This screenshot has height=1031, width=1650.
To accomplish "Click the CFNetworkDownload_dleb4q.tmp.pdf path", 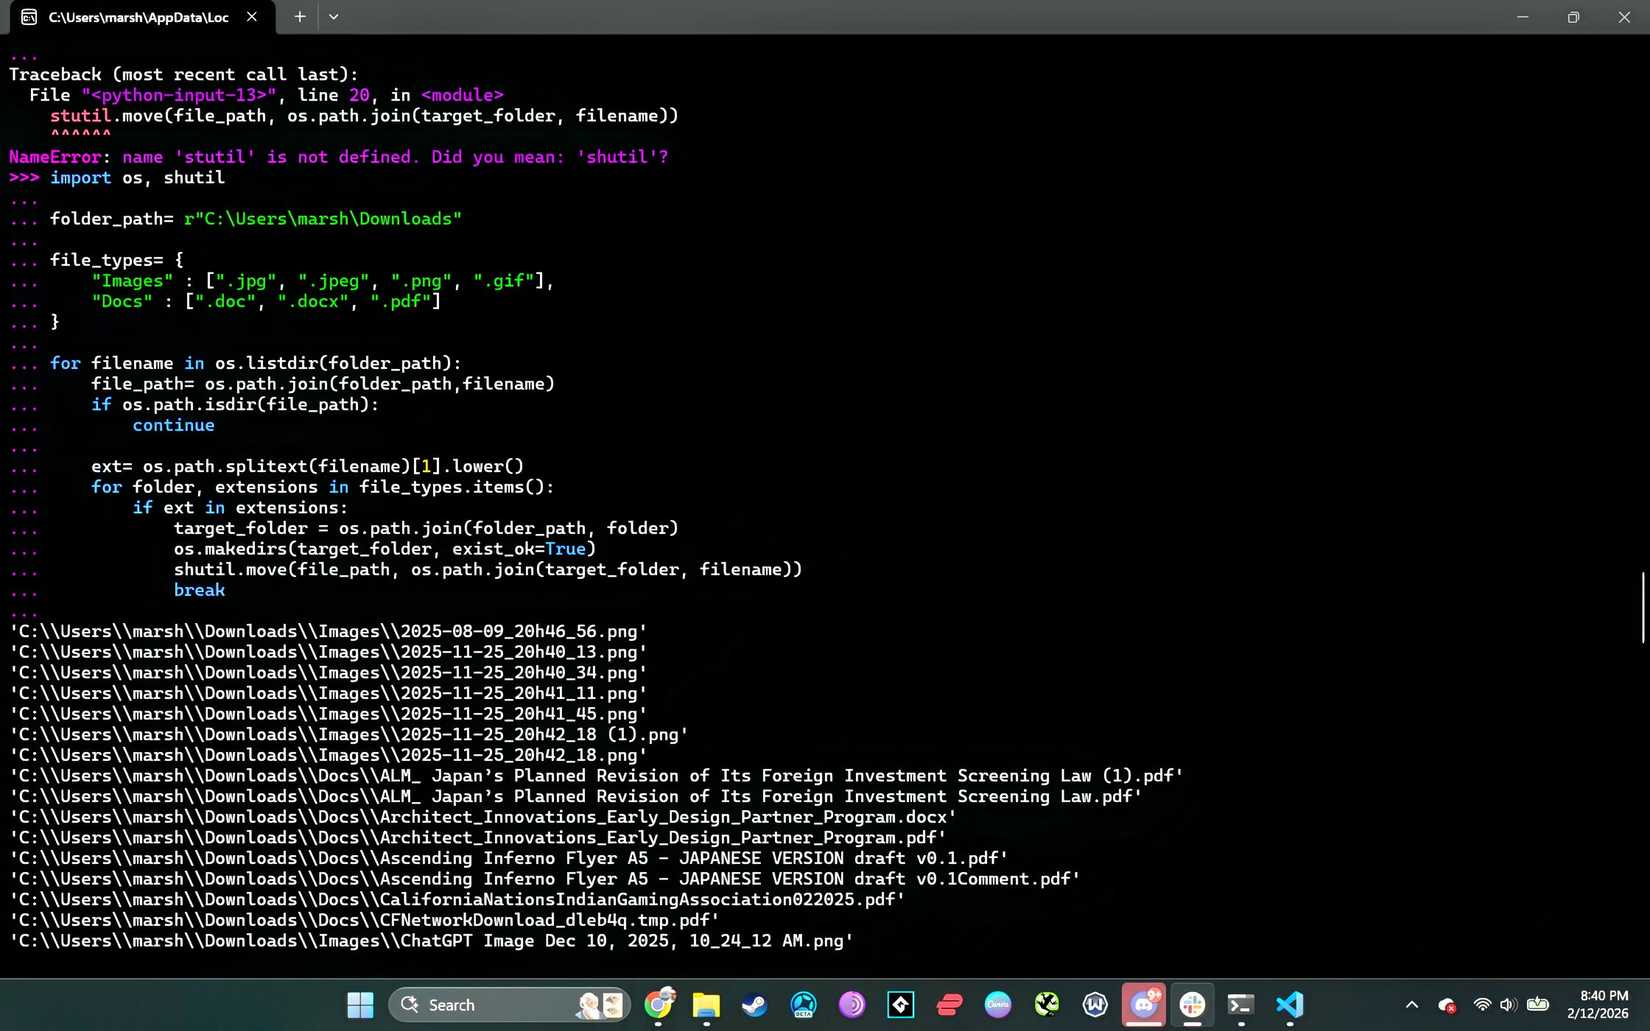I will point(364,920).
